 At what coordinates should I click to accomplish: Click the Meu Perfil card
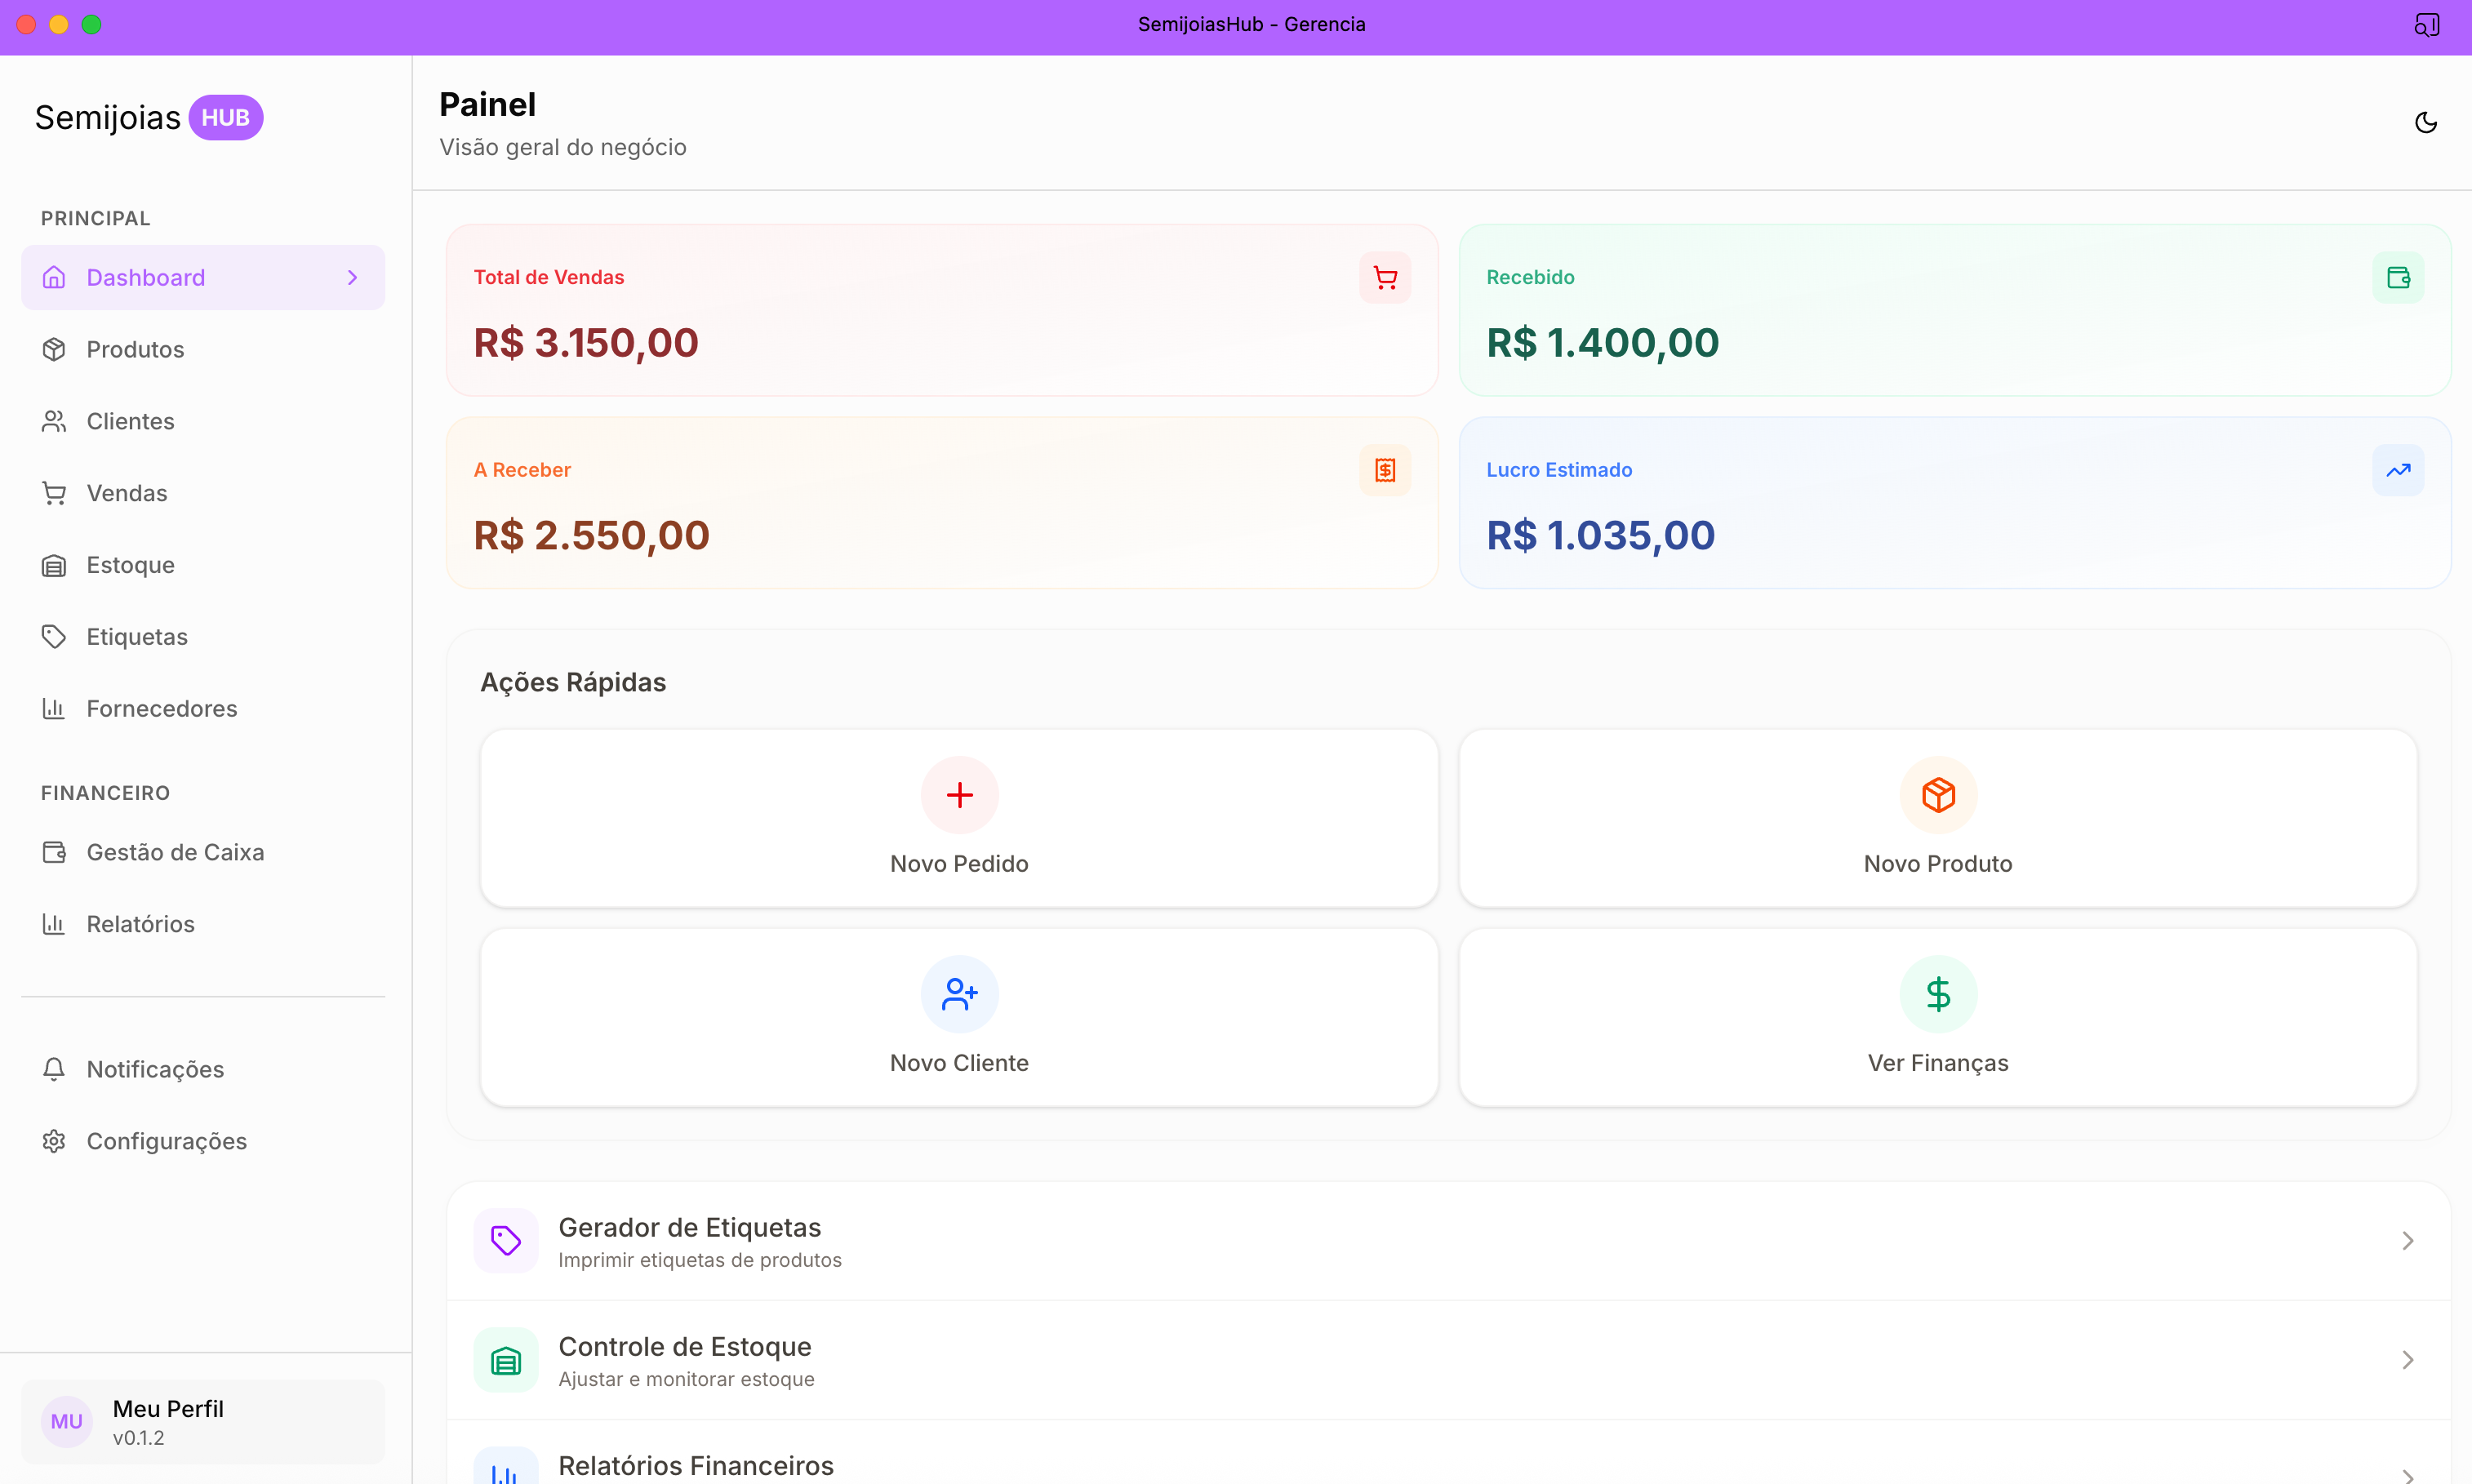click(x=203, y=1421)
